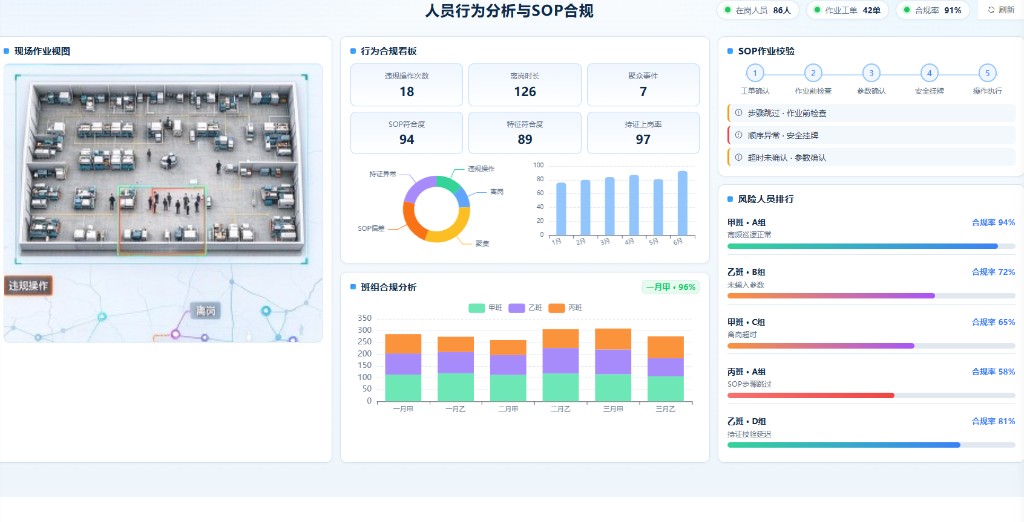Click the blue marker beside SOP作业校验
The height and width of the screenshot is (522, 1024).
[x=730, y=51]
